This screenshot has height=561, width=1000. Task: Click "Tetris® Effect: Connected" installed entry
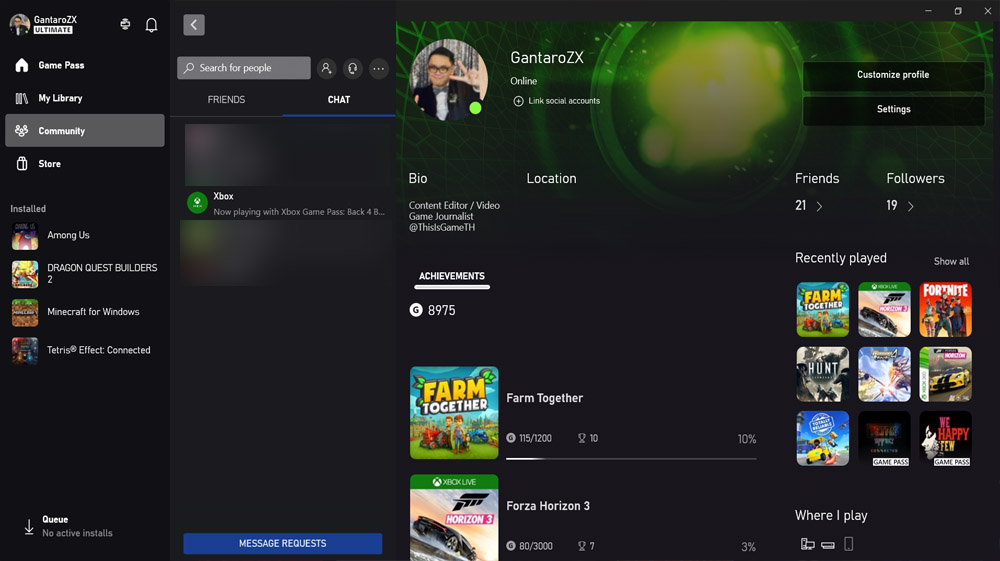99,350
